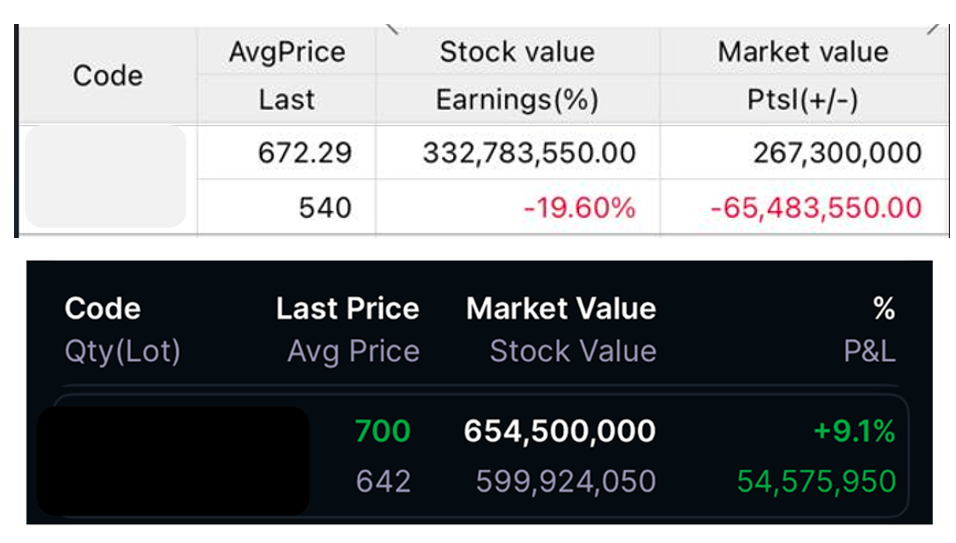Viewport: 956px width, 543px height.
Task: Click the 267,300,000 market value
Action: pyautogui.click(x=836, y=153)
